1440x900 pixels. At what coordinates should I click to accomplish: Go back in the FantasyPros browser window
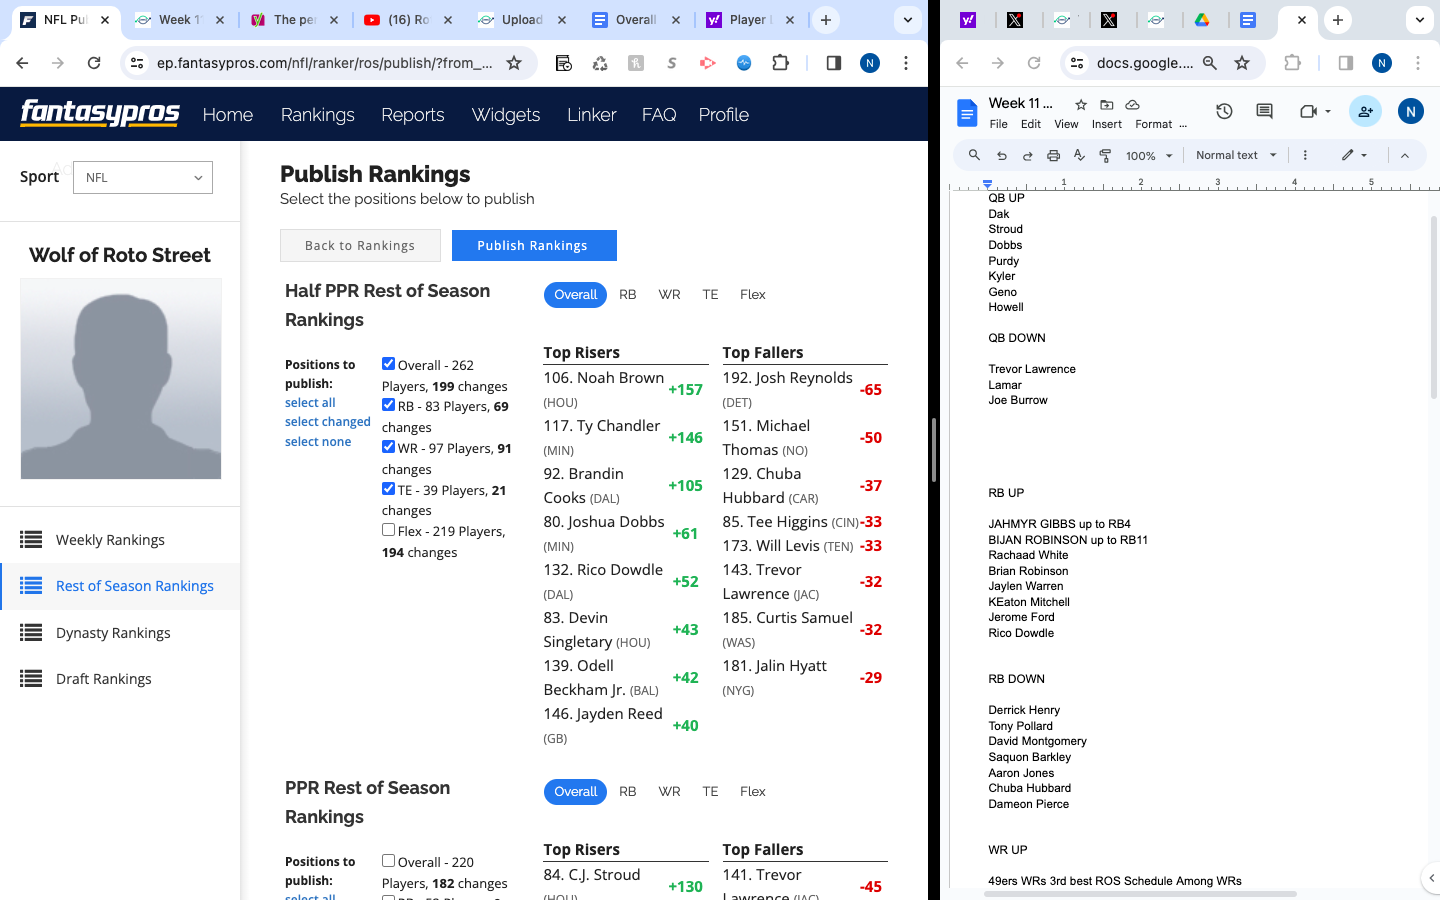pos(22,63)
